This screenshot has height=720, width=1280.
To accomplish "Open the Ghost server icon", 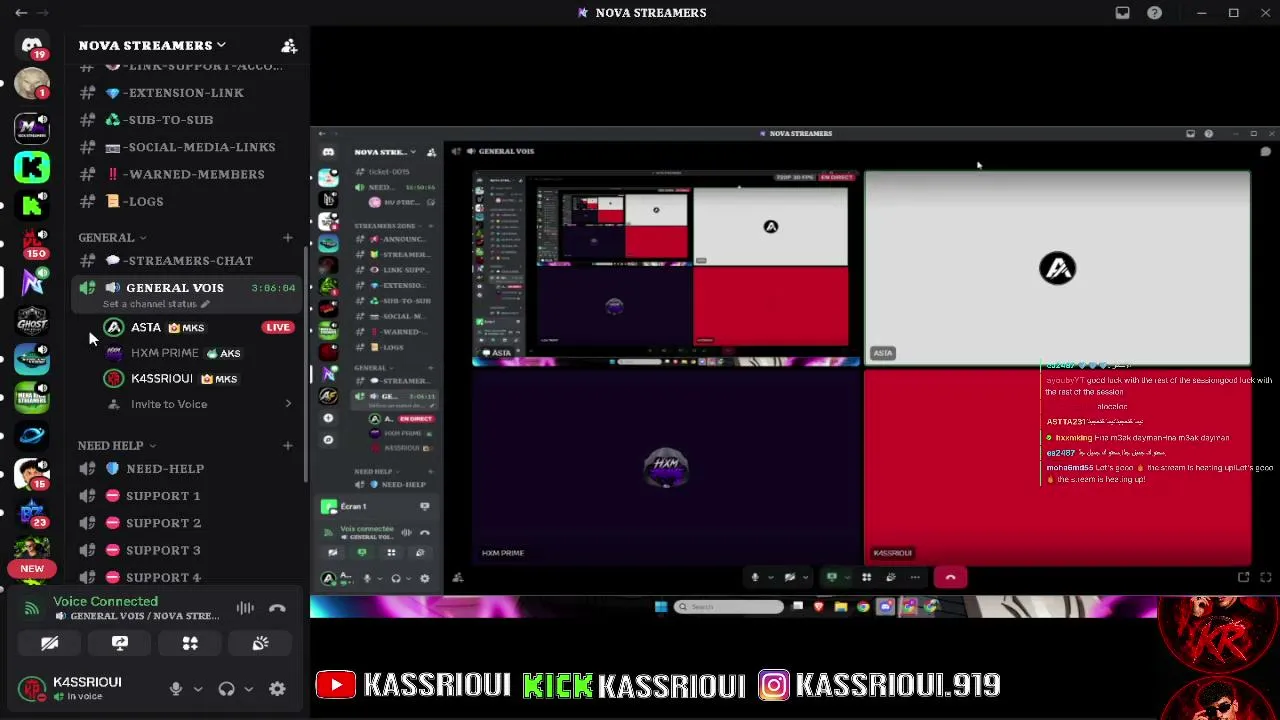I will tap(32, 320).
